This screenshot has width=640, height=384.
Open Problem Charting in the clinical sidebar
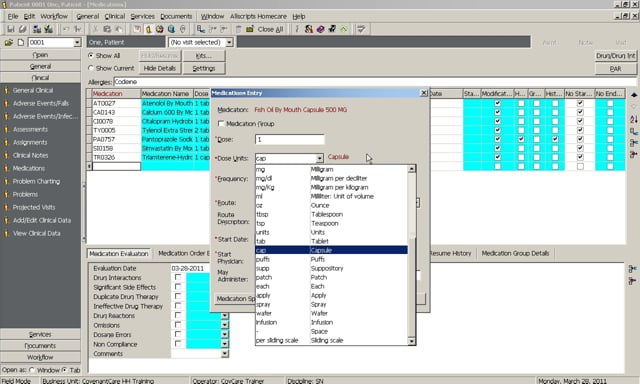point(36,182)
